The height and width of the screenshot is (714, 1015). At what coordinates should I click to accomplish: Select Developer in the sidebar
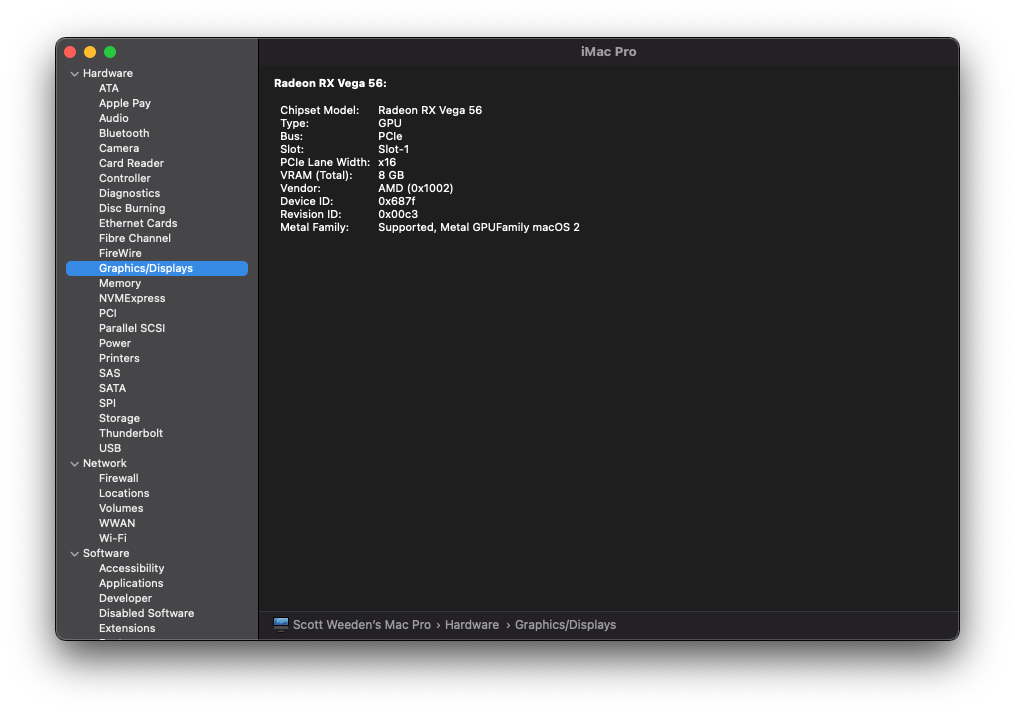pyautogui.click(x=125, y=598)
